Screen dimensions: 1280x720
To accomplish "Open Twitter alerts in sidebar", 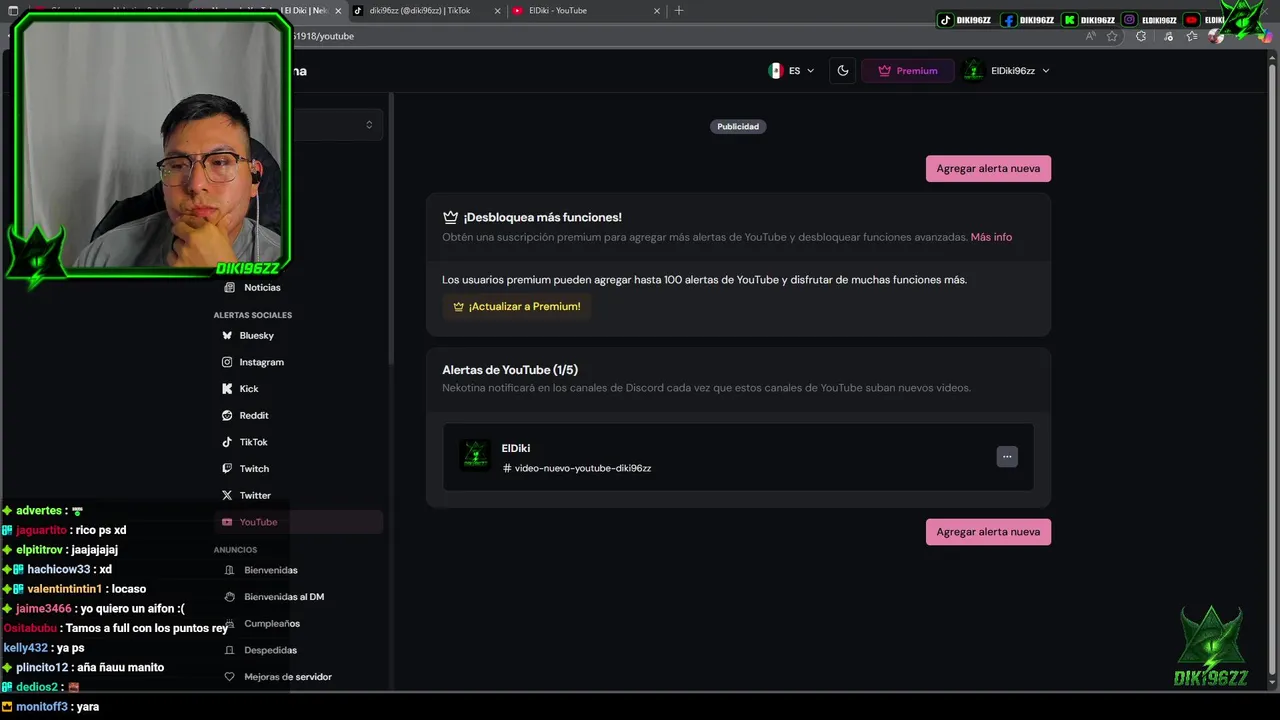I will click(x=298, y=495).
